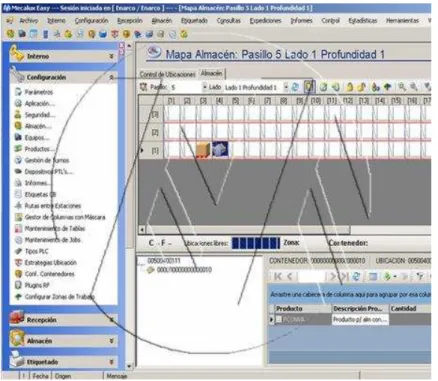The image size is (438, 381).
Task: Open the Archivo menu
Action: pos(28,21)
